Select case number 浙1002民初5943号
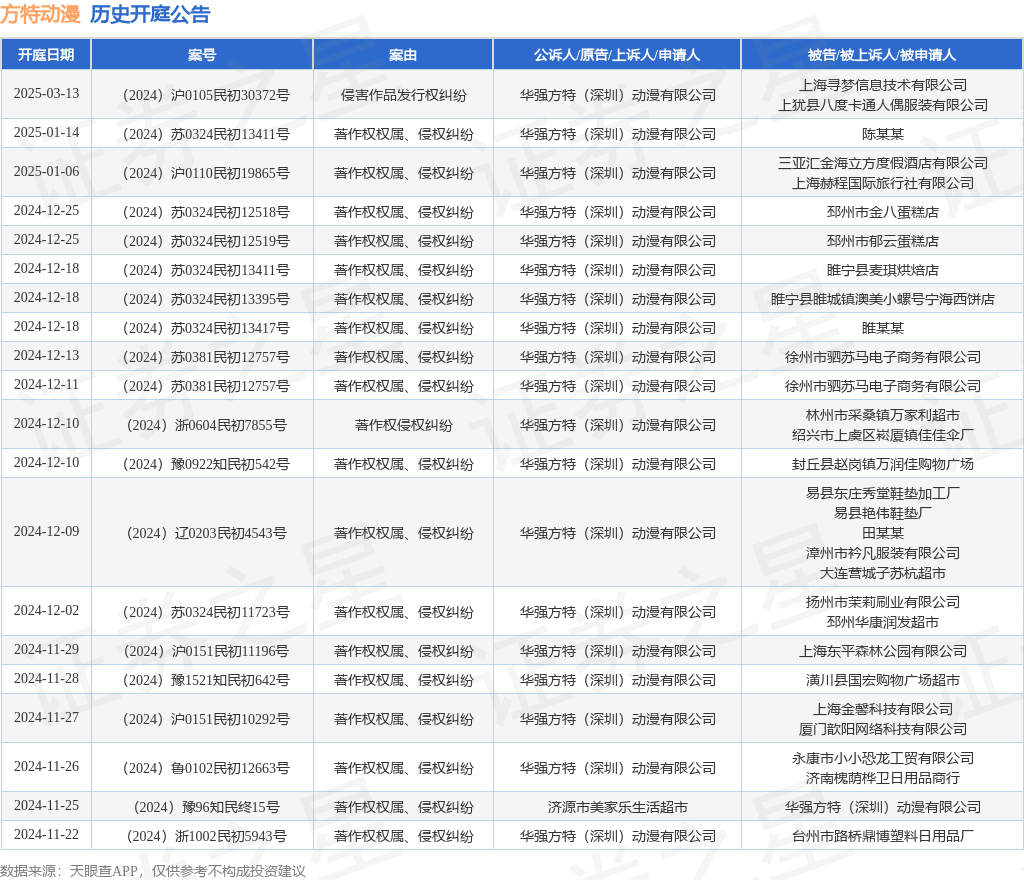This screenshot has height=880, width=1024. [x=206, y=836]
